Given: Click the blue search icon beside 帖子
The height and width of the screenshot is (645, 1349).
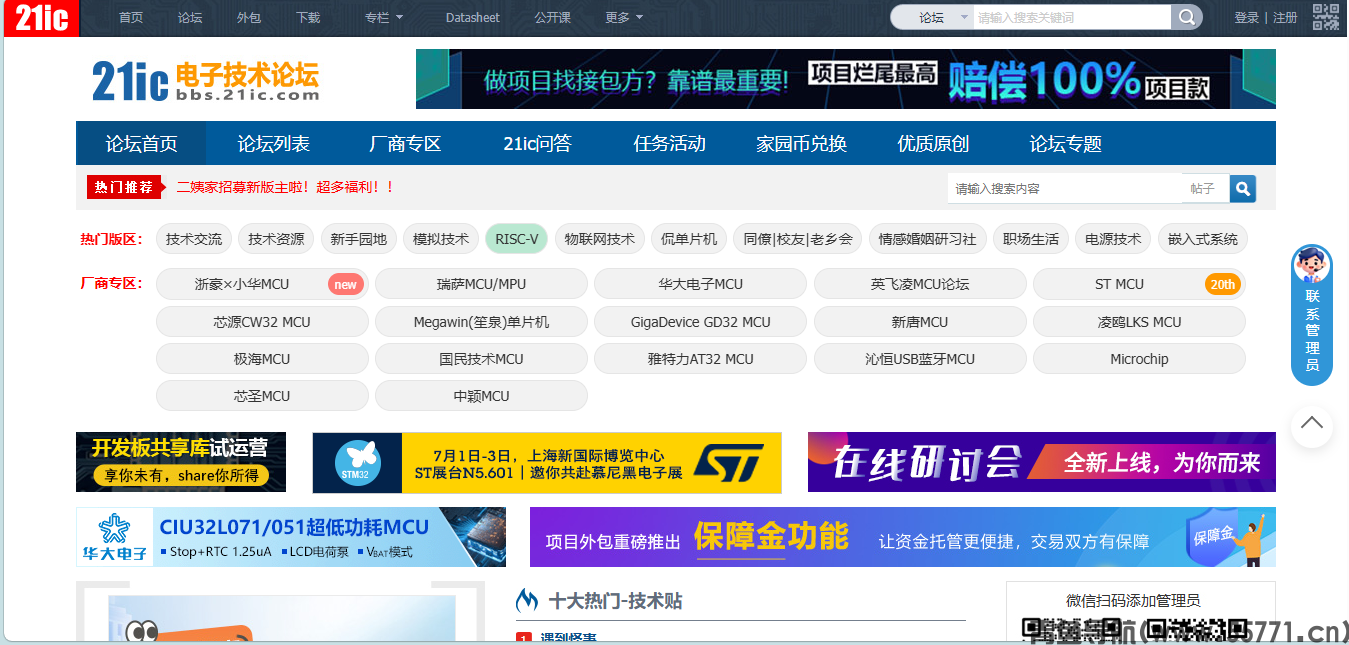Looking at the screenshot, I should coord(1243,188).
